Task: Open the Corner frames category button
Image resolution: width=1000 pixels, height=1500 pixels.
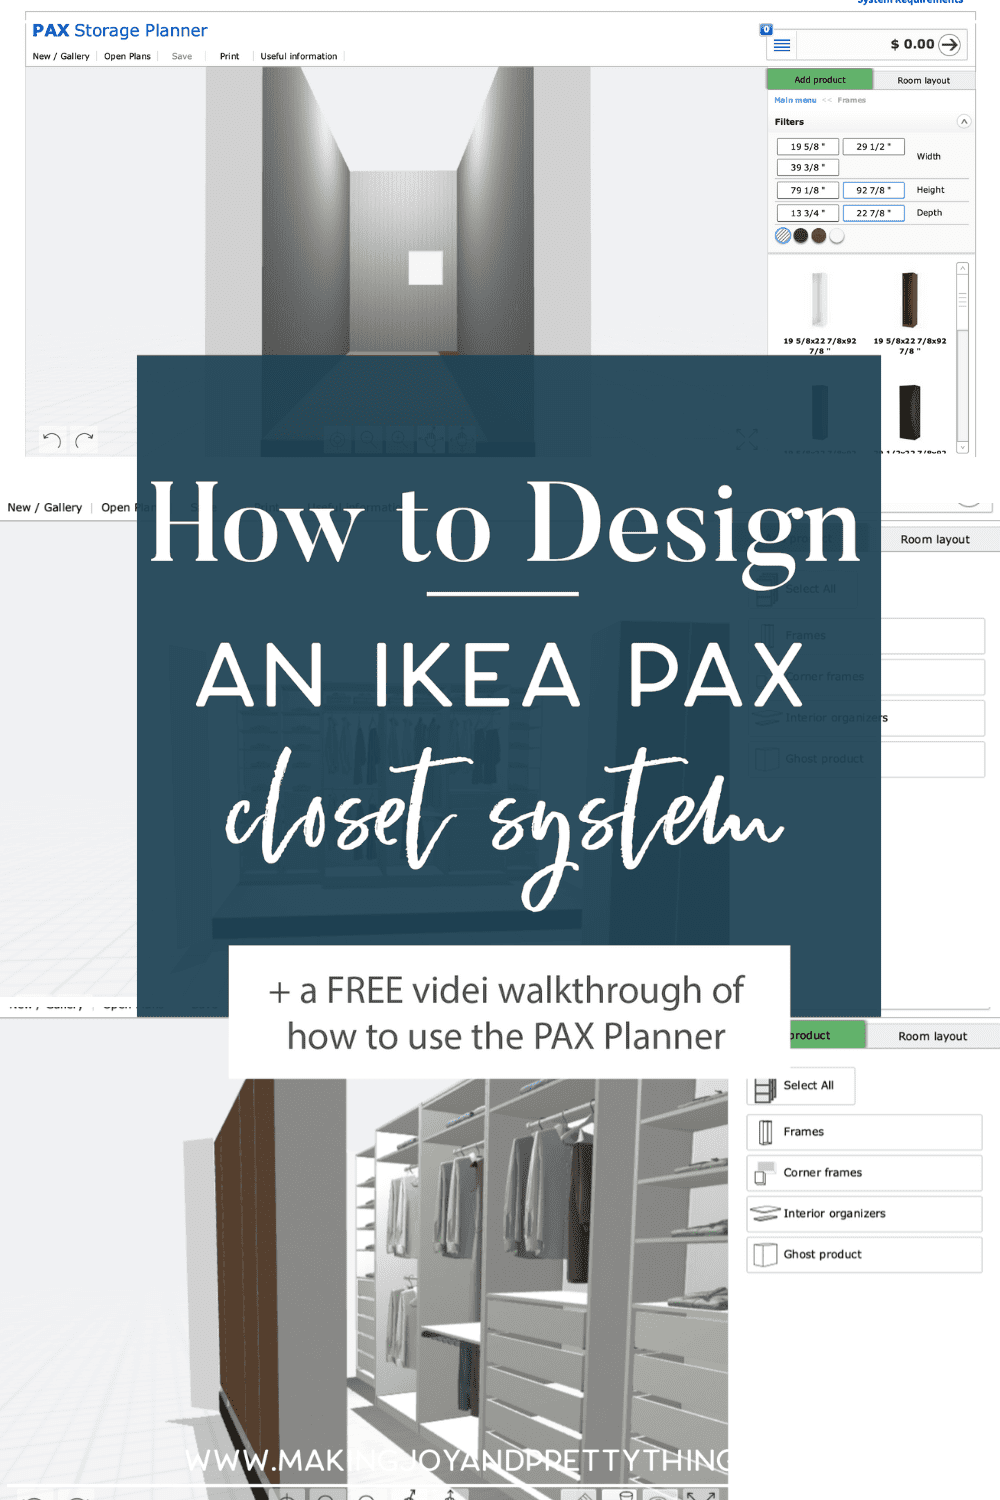Action: point(865,1173)
